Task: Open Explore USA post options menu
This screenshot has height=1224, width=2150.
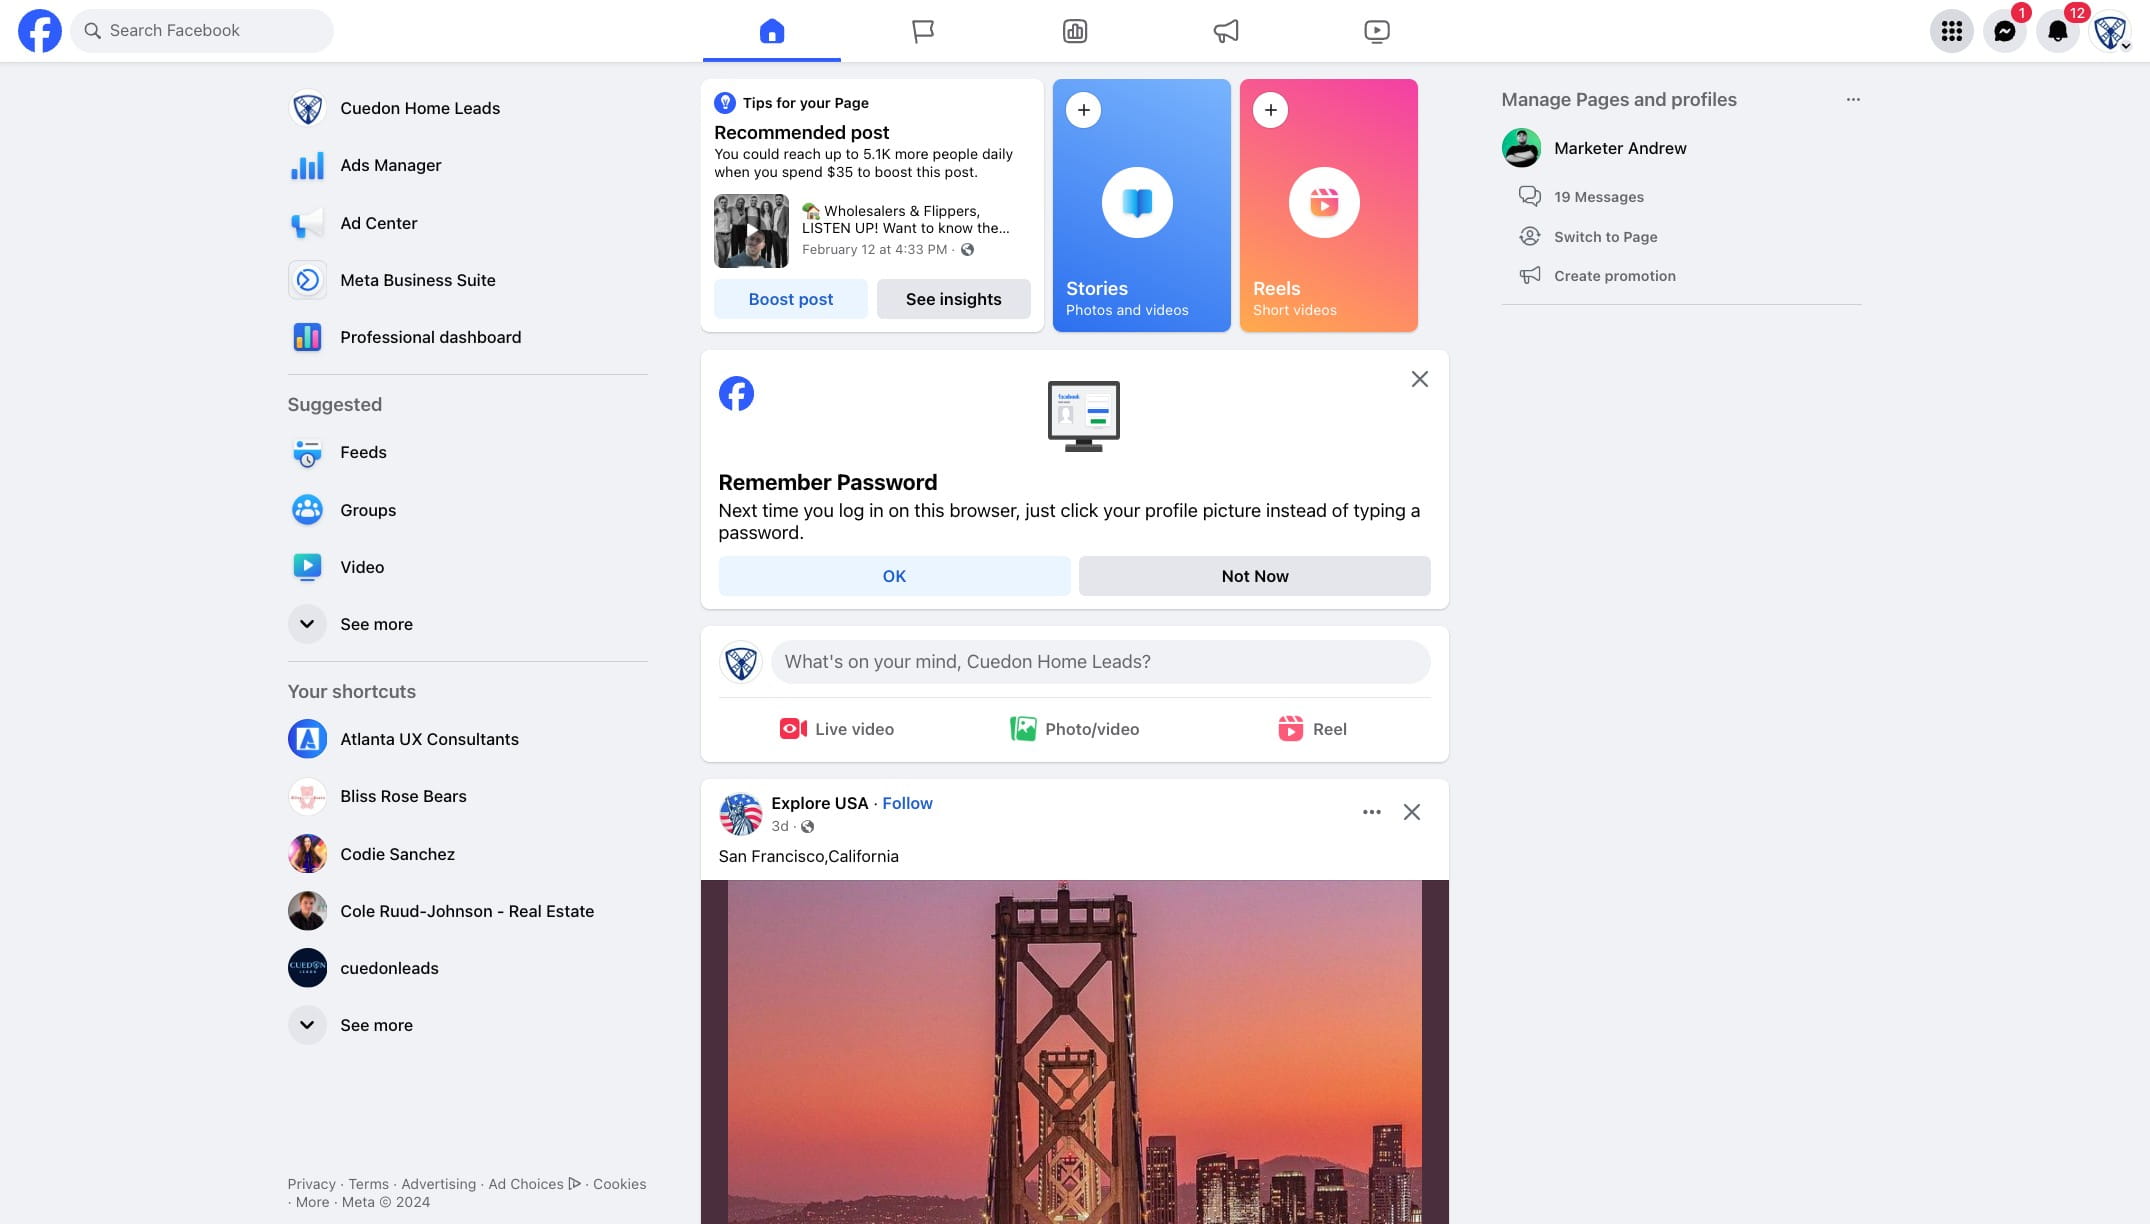Action: 1371,812
